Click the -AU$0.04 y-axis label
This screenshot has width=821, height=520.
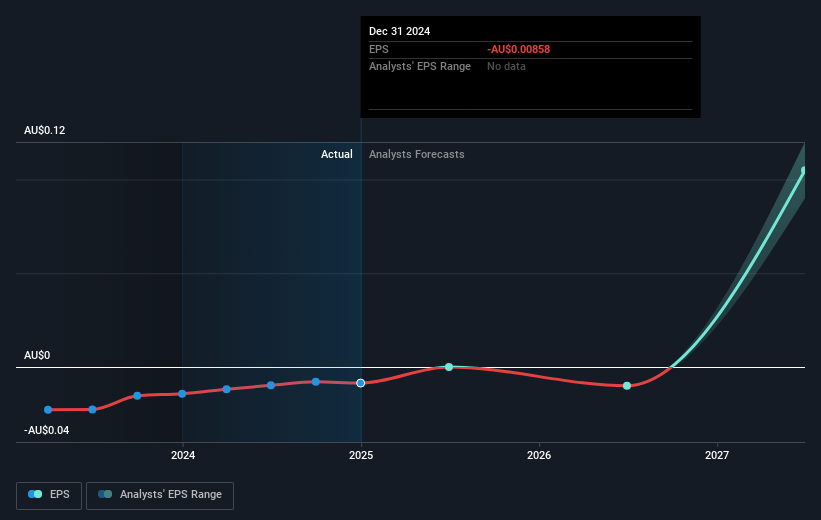click(47, 430)
